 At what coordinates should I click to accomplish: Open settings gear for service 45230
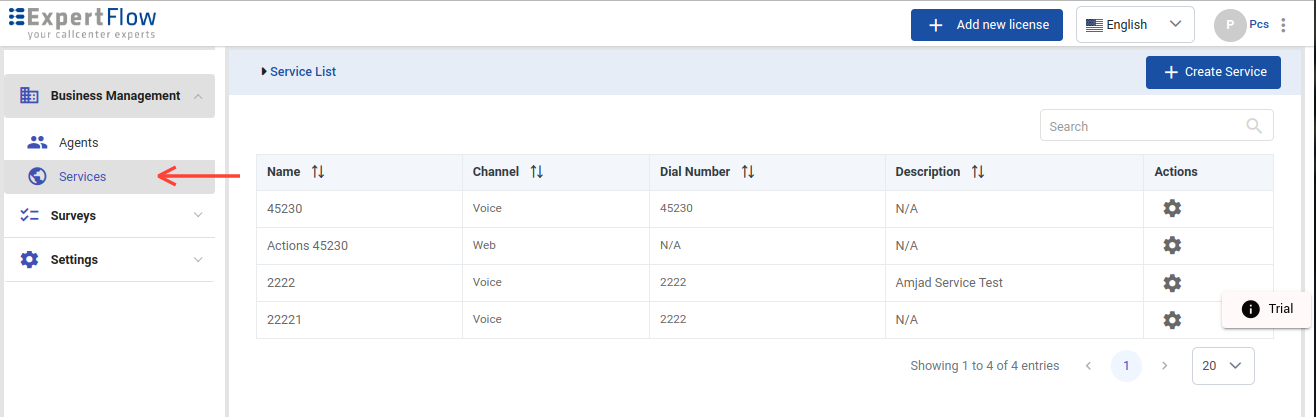pyautogui.click(x=1172, y=208)
